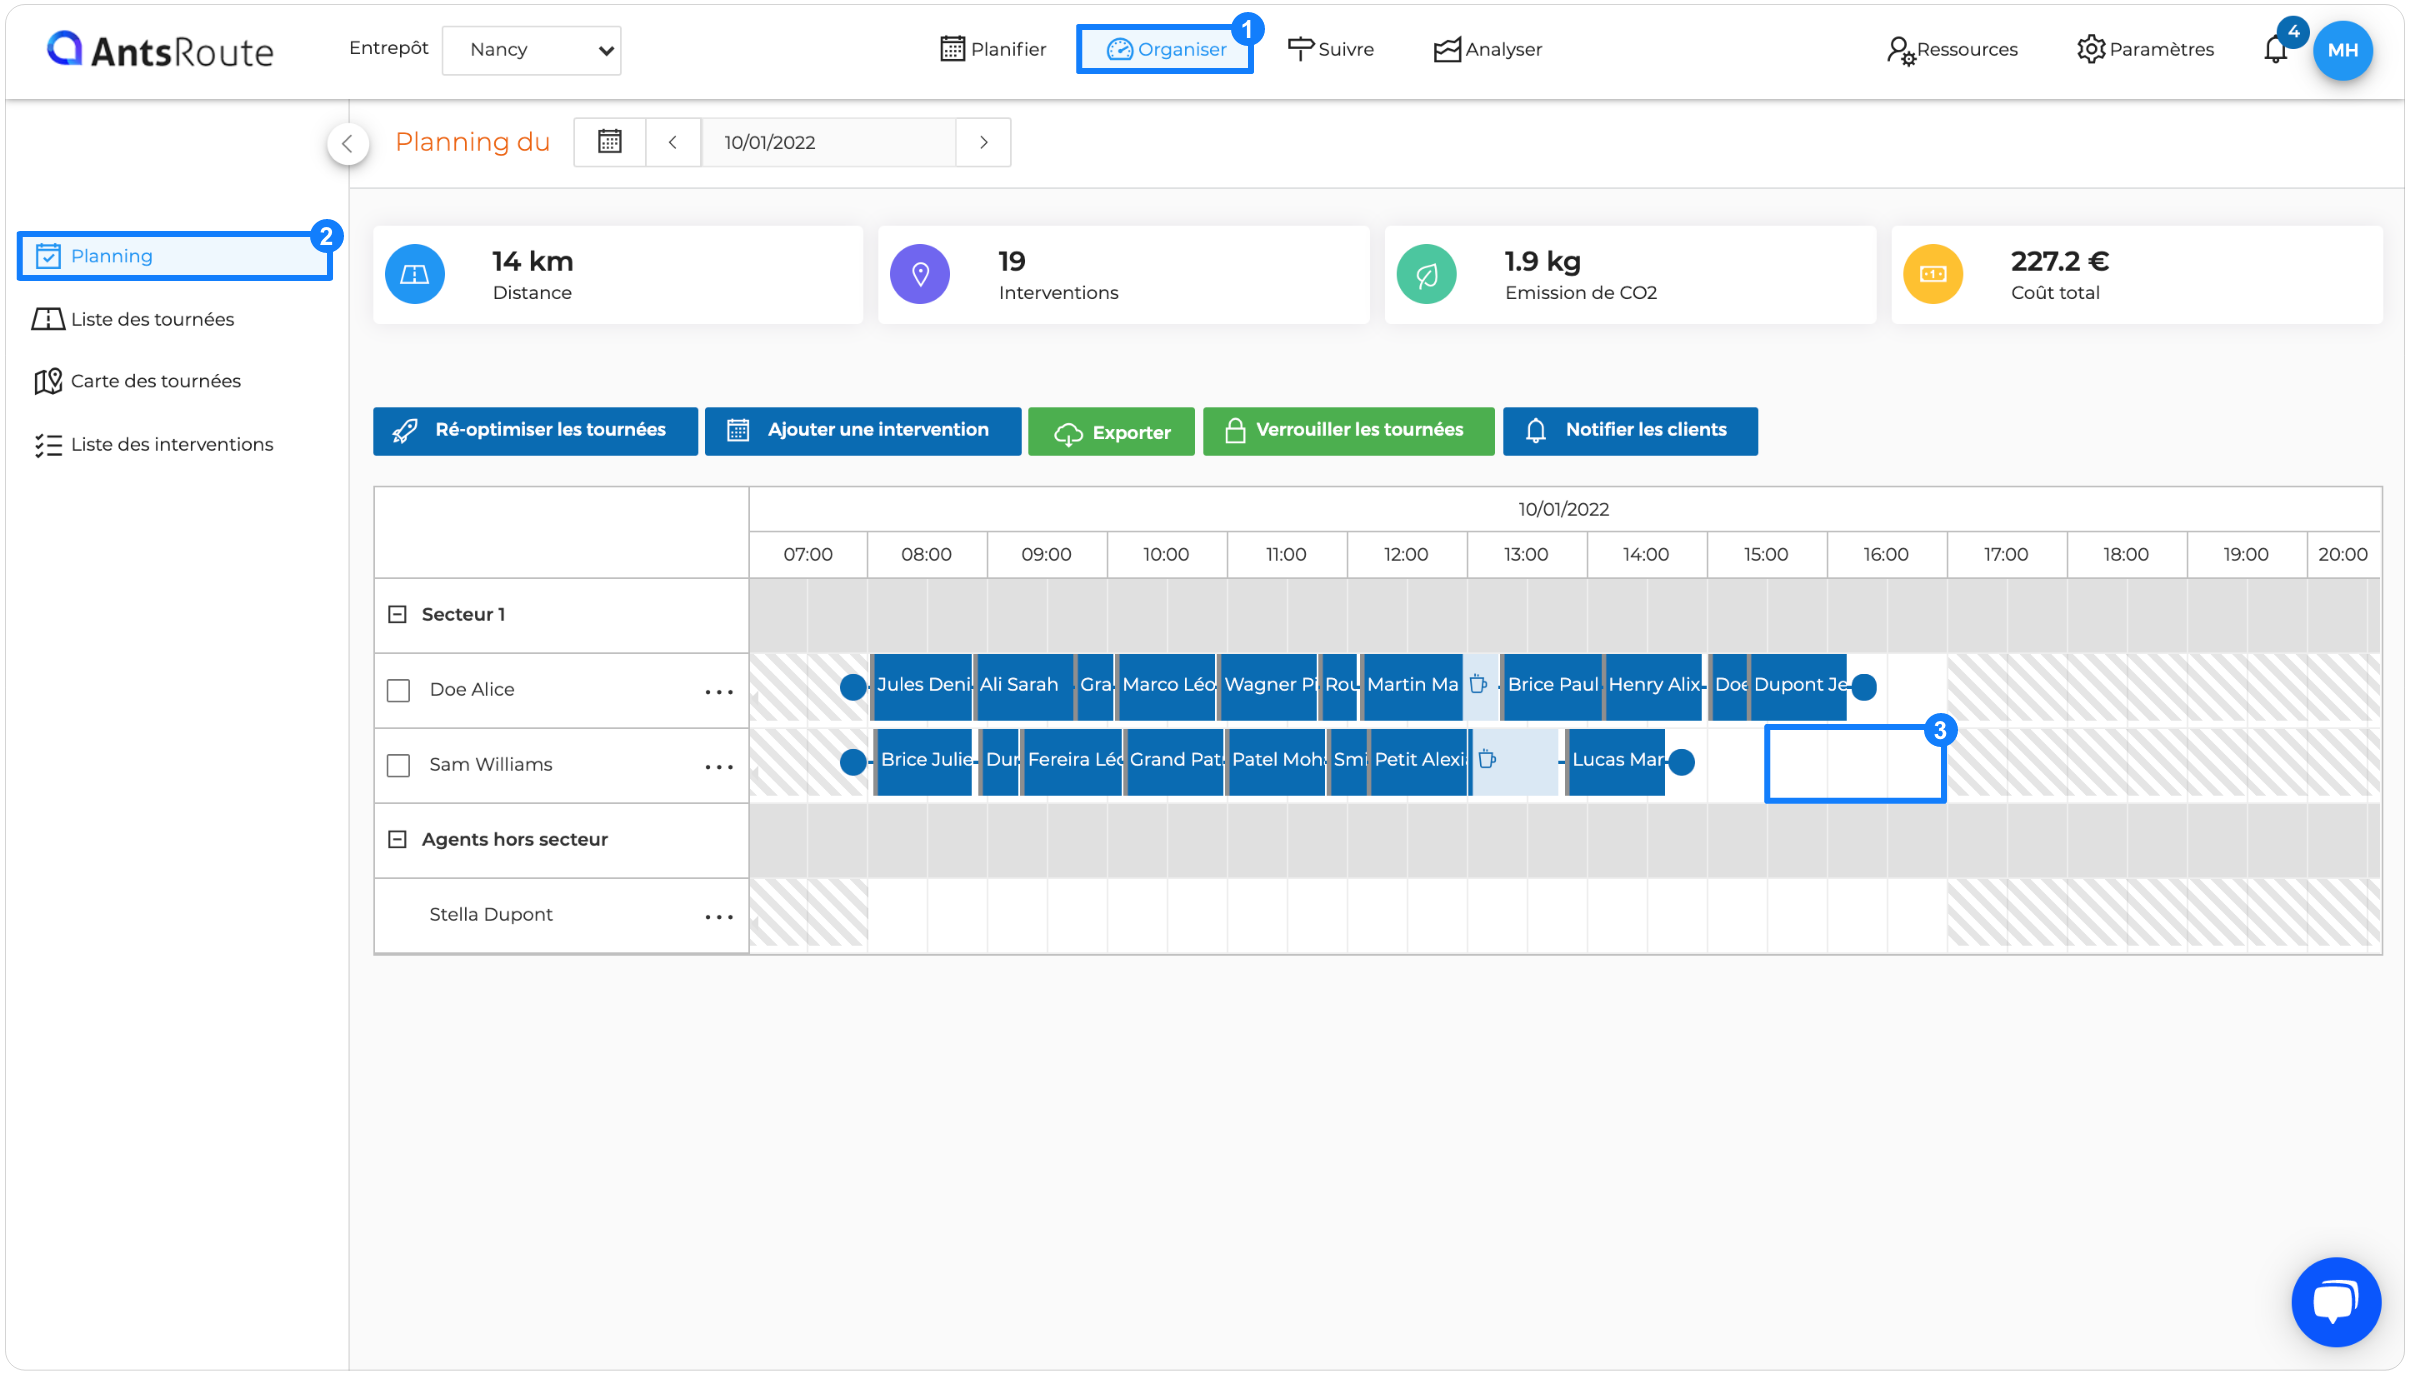Image resolution: width=2409 pixels, height=1374 pixels.
Task: Open the chat support bubble
Action: (2336, 1302)
